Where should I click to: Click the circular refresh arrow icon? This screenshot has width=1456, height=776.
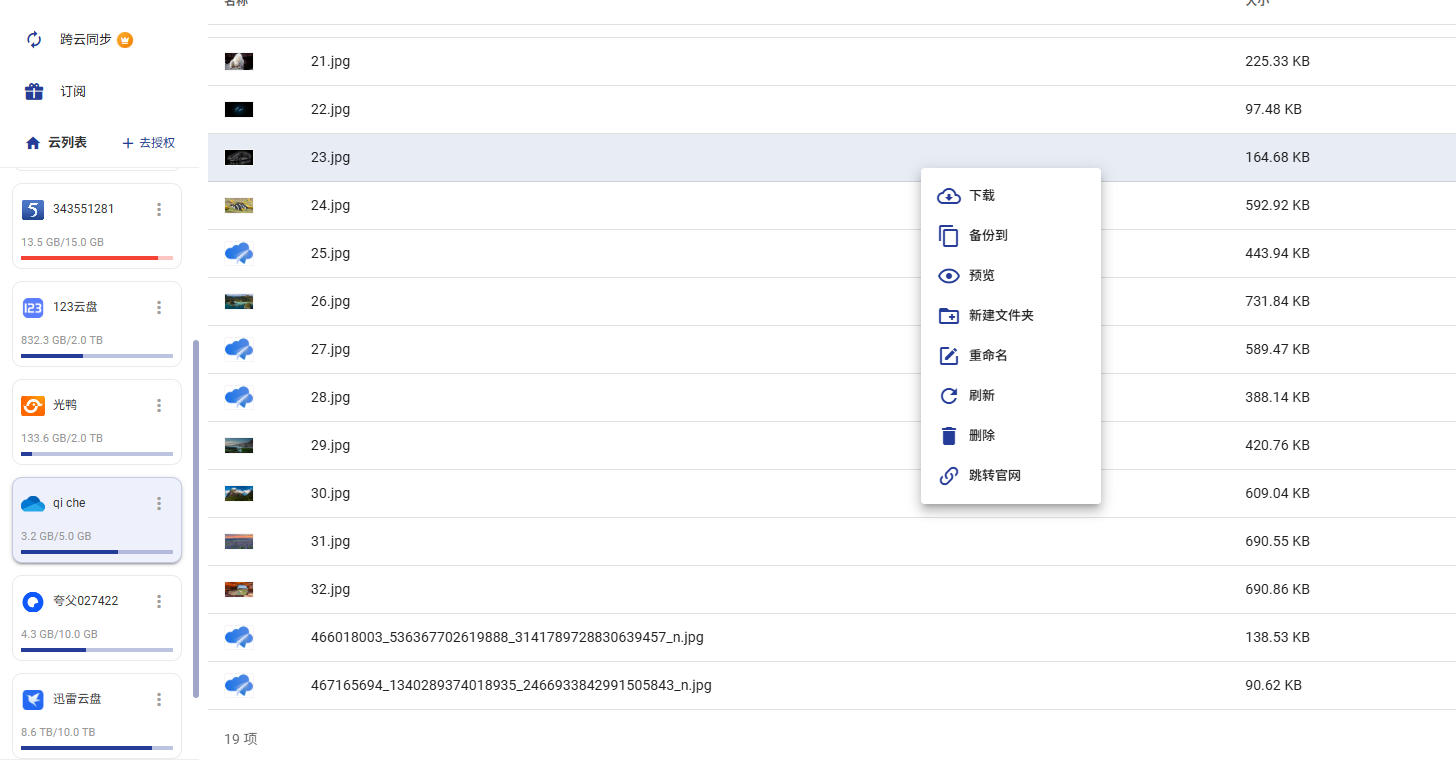pyautogui.click(x=949, y=396)
